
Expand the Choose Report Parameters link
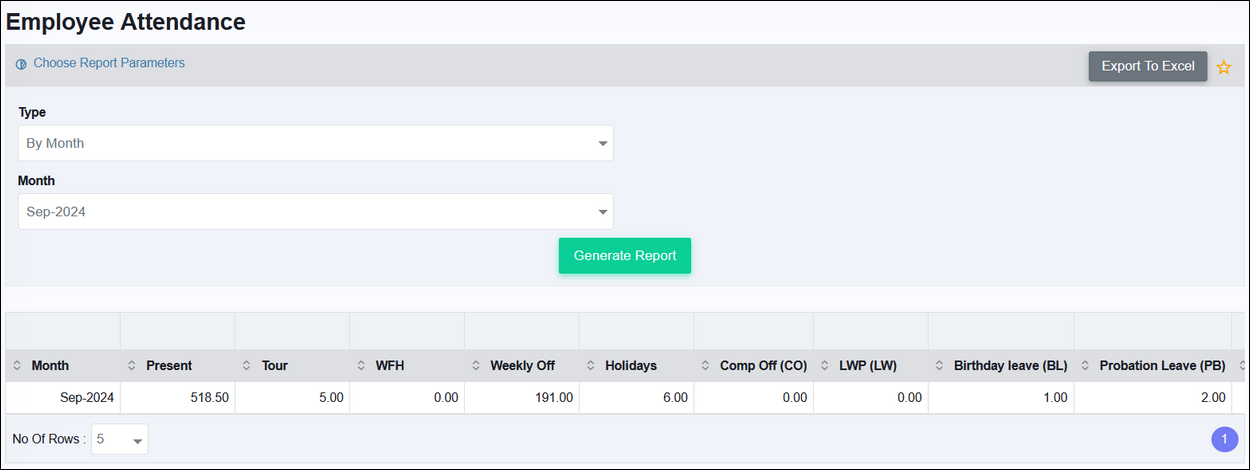109,63
